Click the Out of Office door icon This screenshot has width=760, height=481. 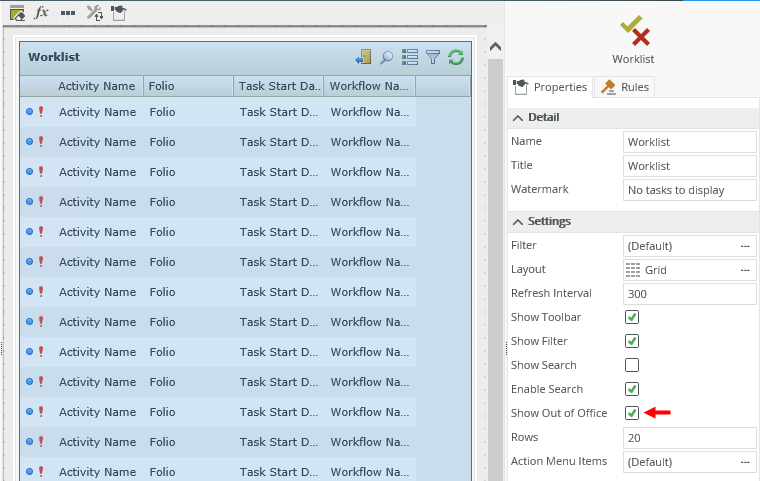(x=363, y=57)
